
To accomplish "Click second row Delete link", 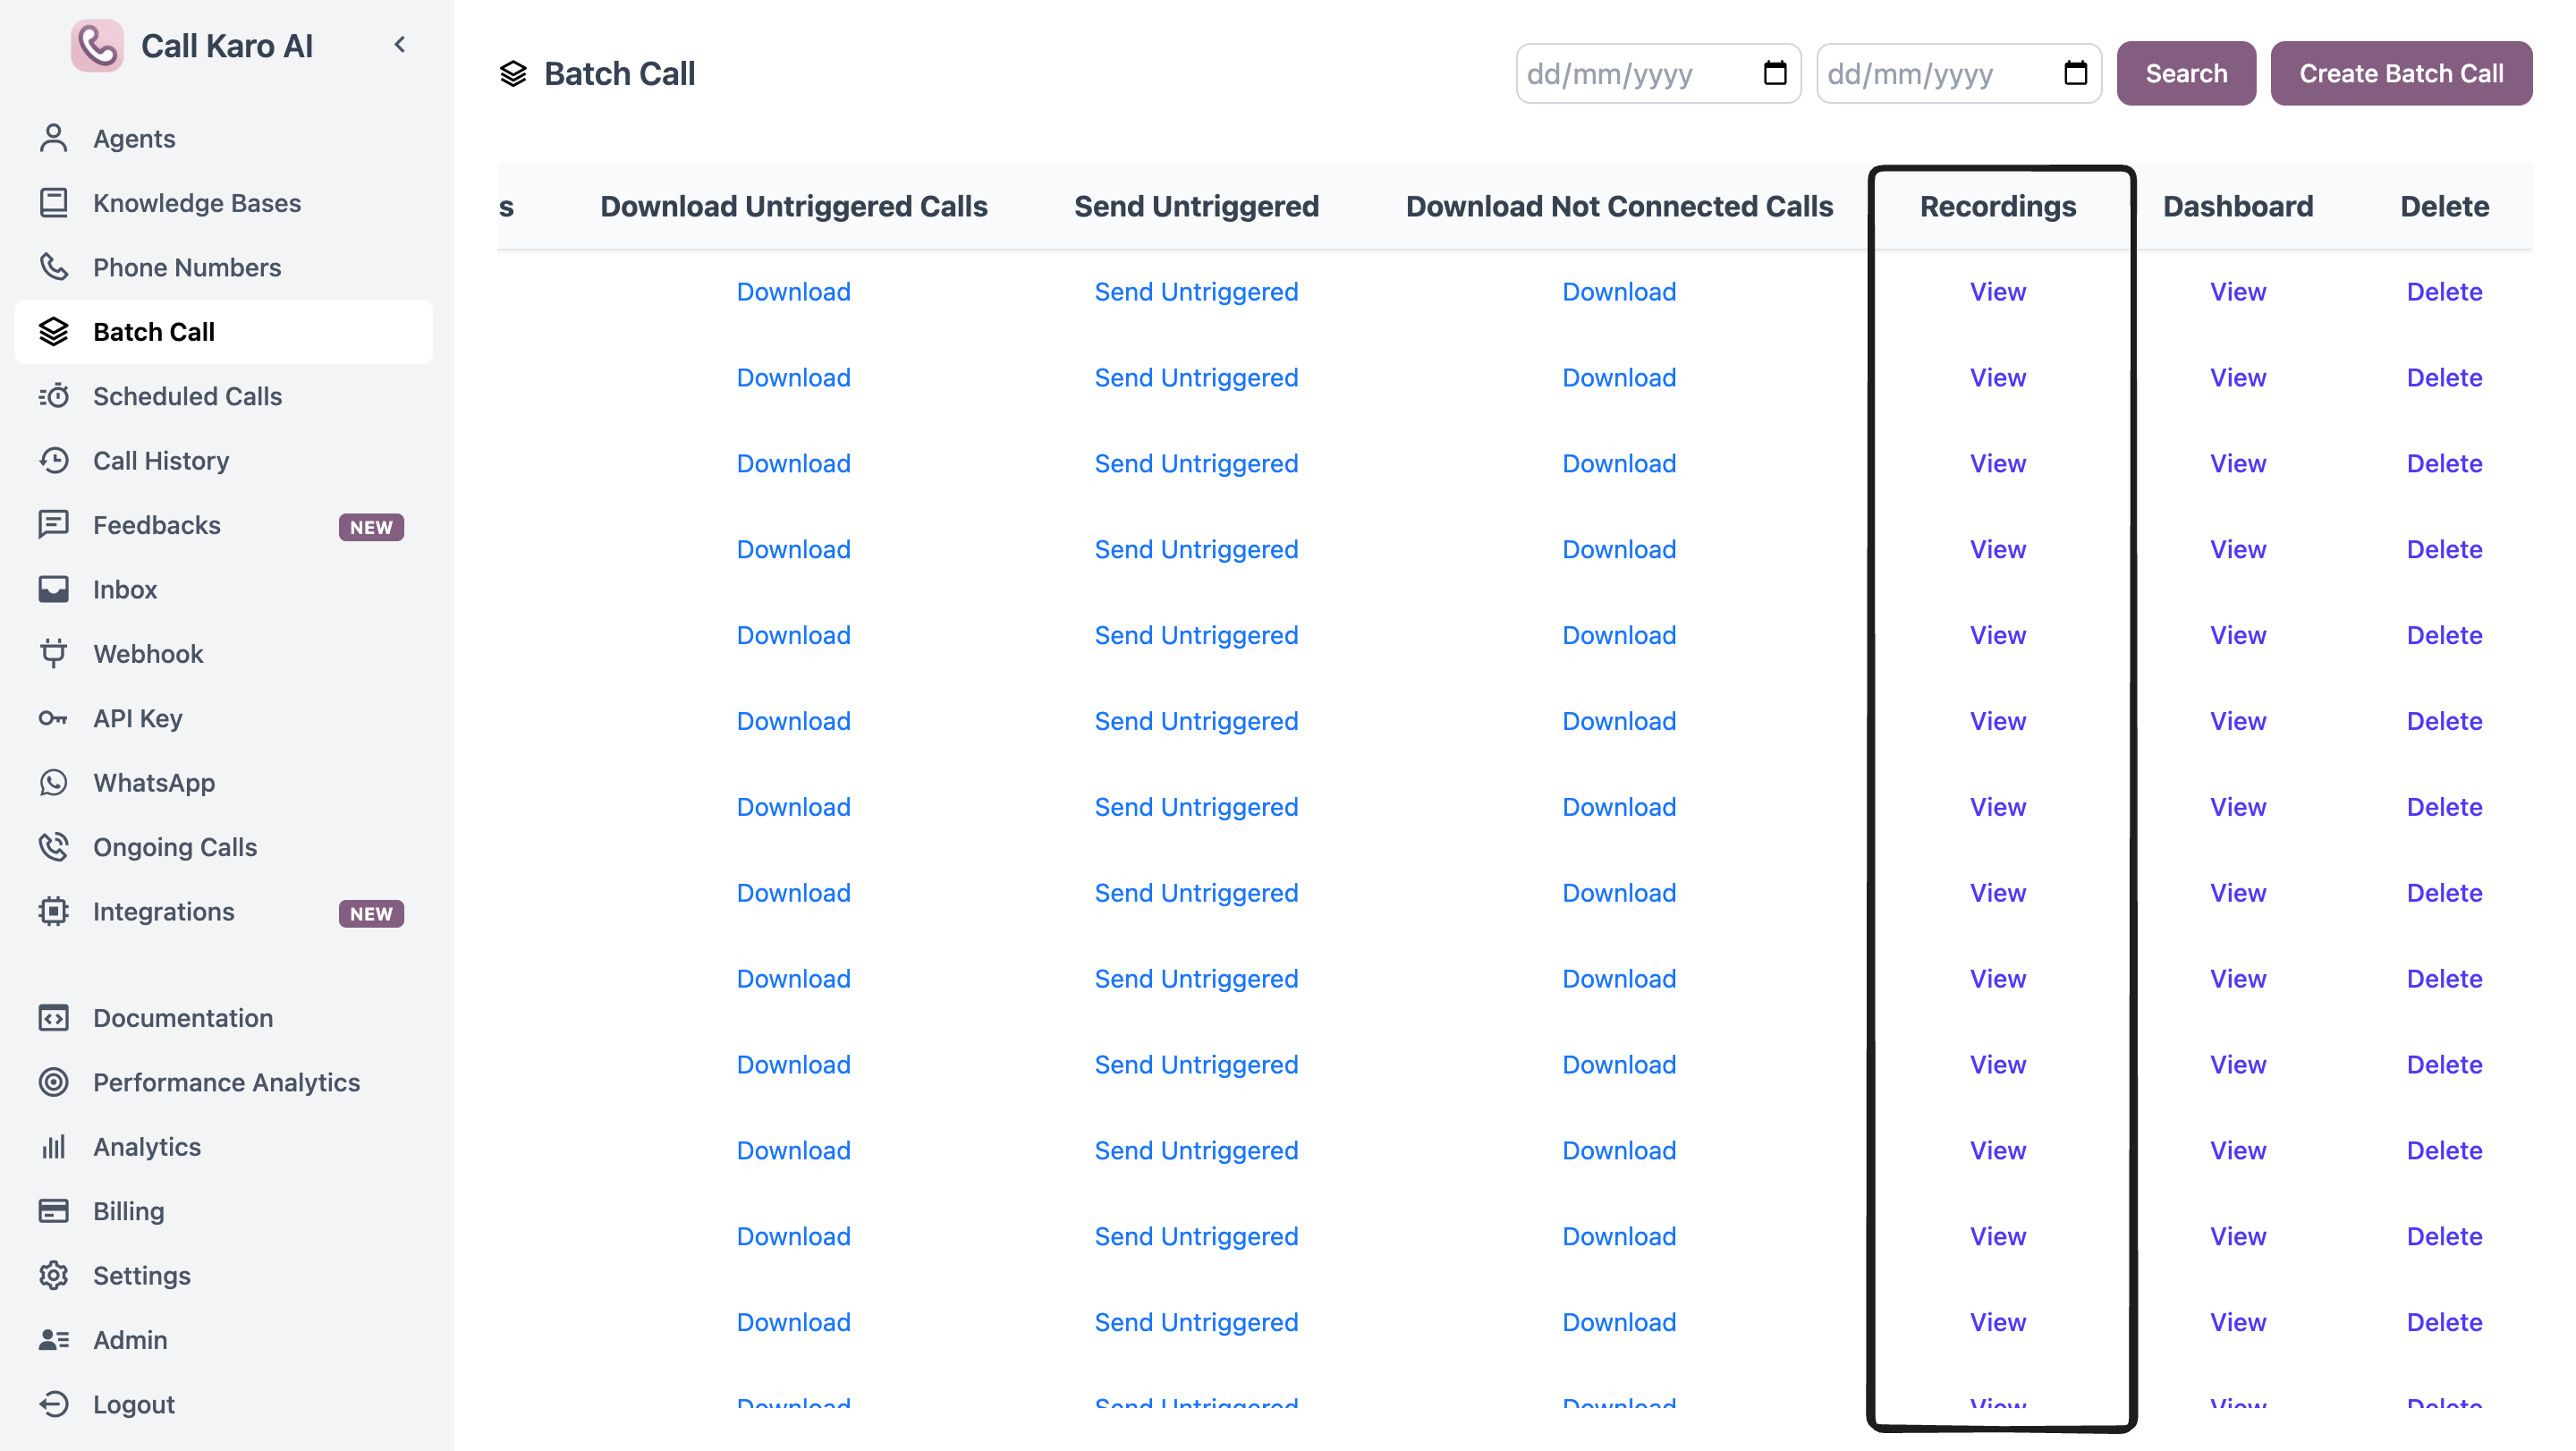I will pos(2444,377).
